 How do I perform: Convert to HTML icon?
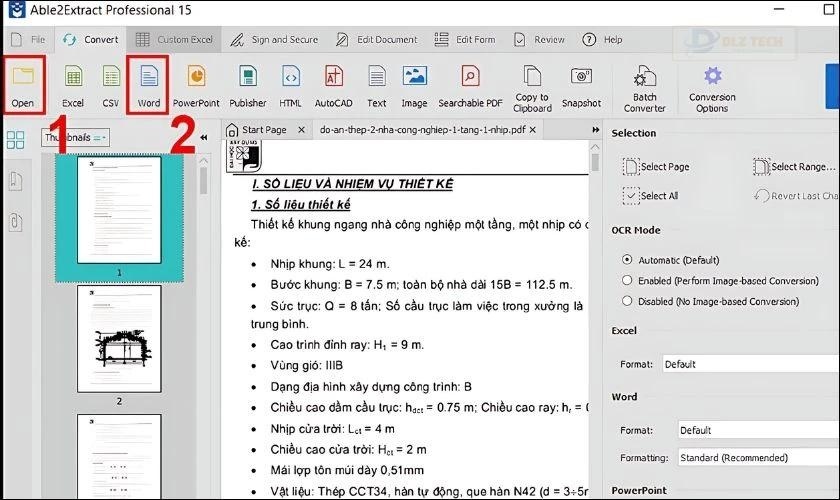[290, 77]
